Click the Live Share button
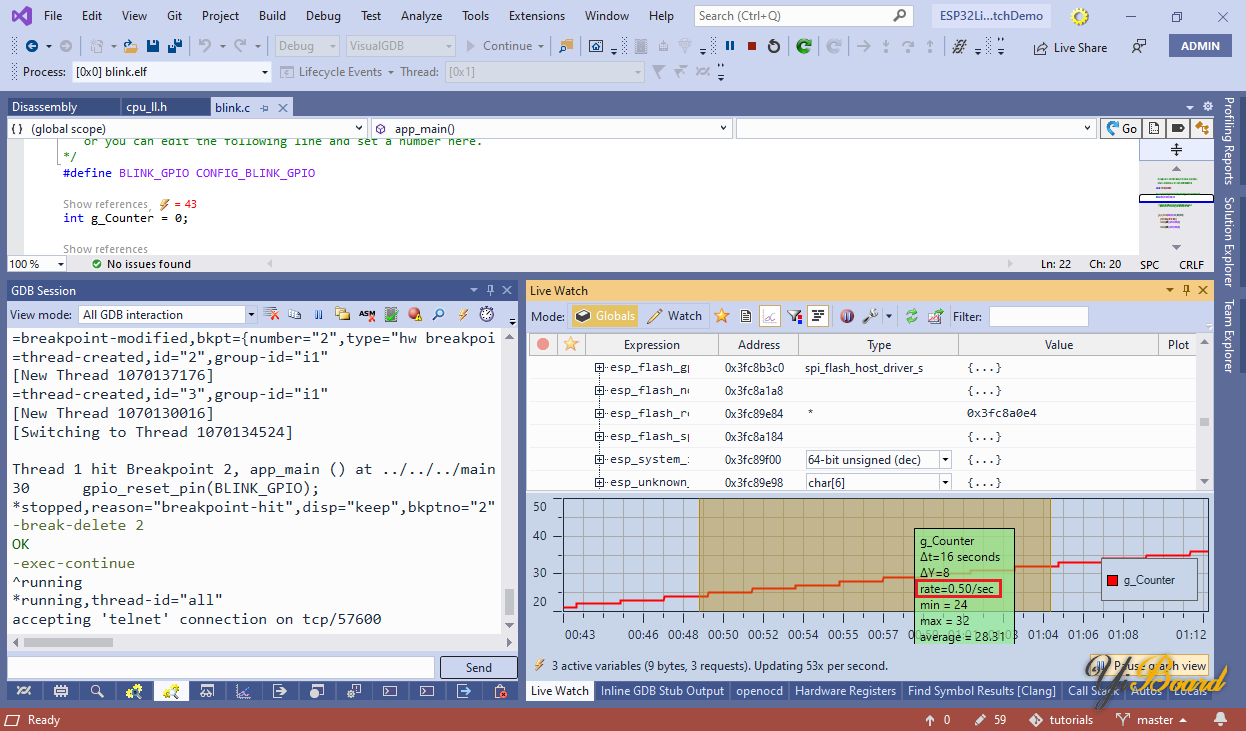The width and height of the screenshot is (1246, 731). (1070, 47)
